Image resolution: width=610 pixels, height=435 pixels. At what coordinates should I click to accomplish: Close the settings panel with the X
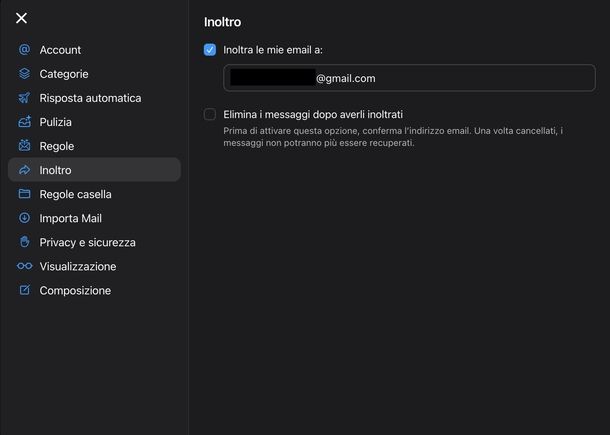(21, 18)
